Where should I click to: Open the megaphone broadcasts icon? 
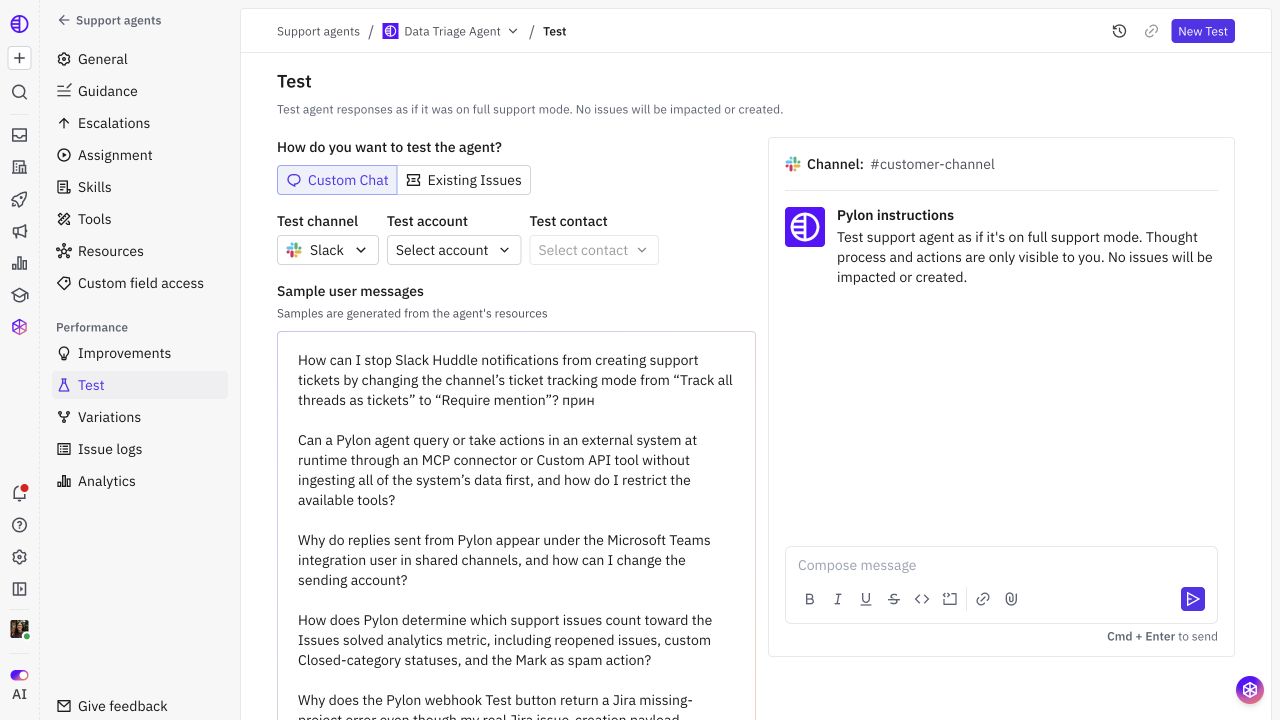[19, 231]
